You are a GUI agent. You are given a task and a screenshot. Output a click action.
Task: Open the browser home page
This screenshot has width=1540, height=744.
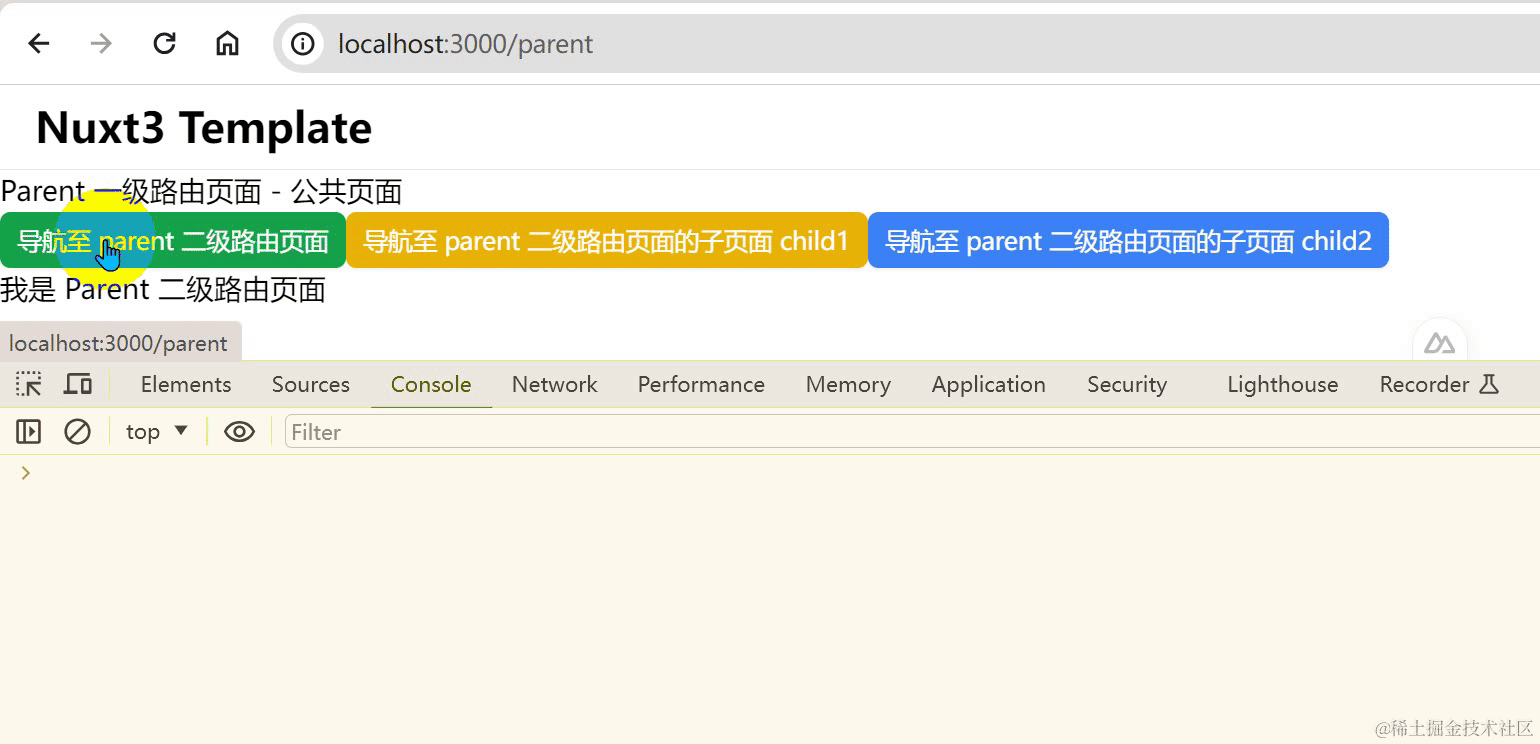228,44
